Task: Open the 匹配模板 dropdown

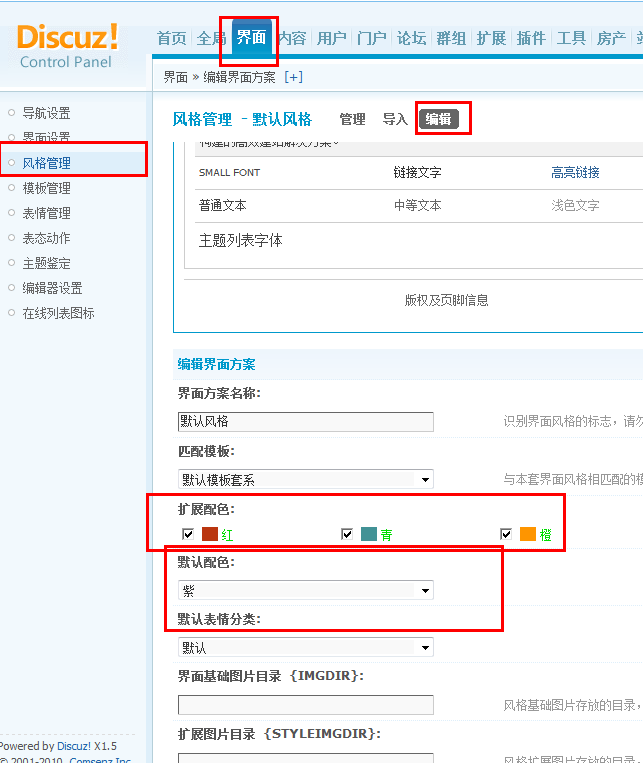Action: click(306, 480)
